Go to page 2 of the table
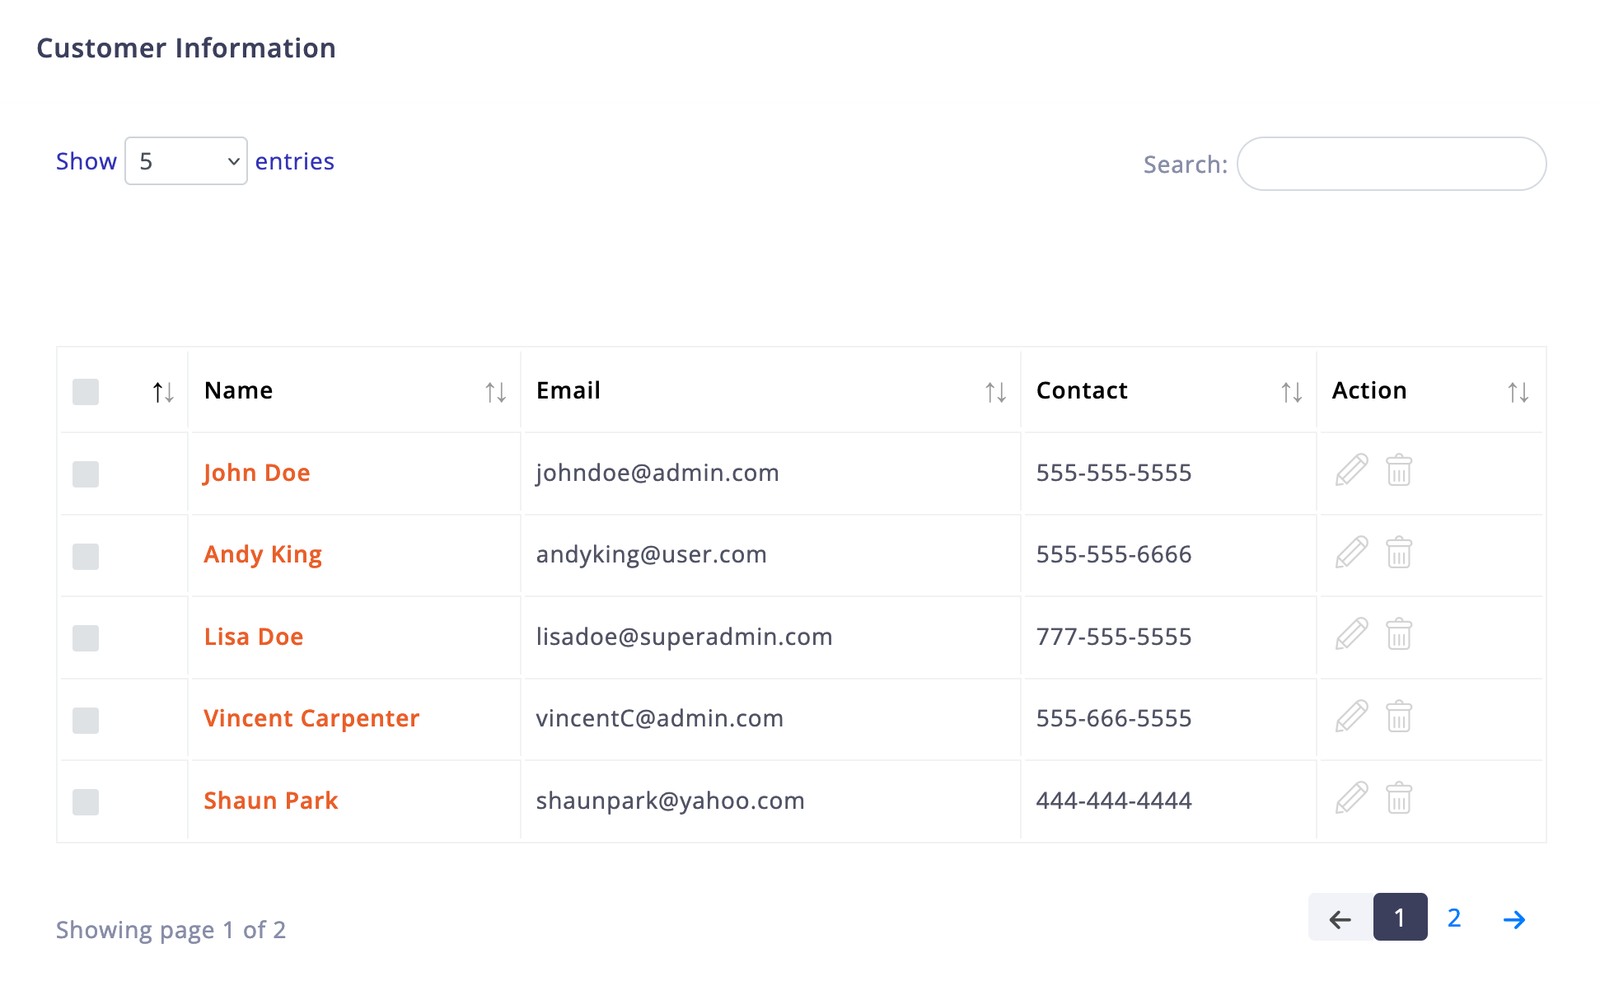 1454,918
